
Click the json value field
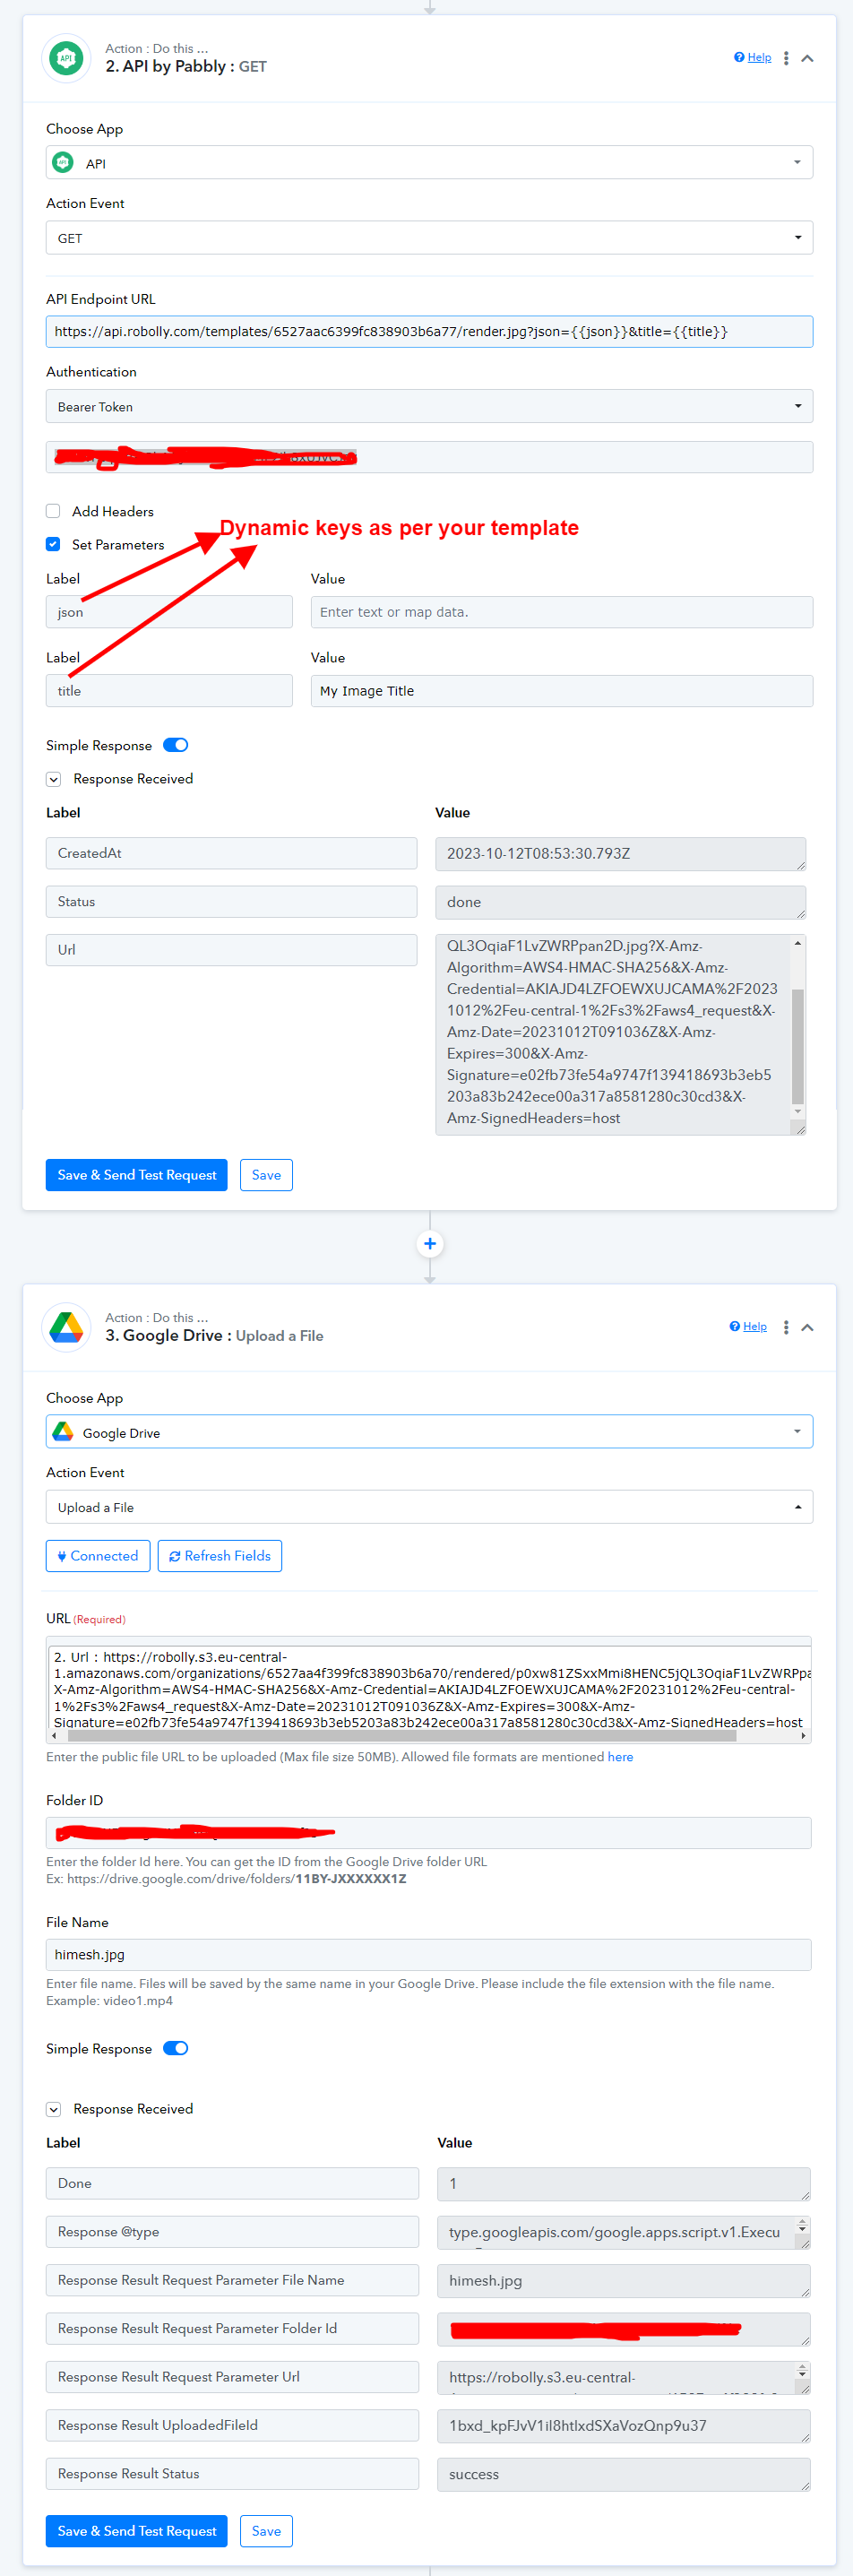[561, 612]
